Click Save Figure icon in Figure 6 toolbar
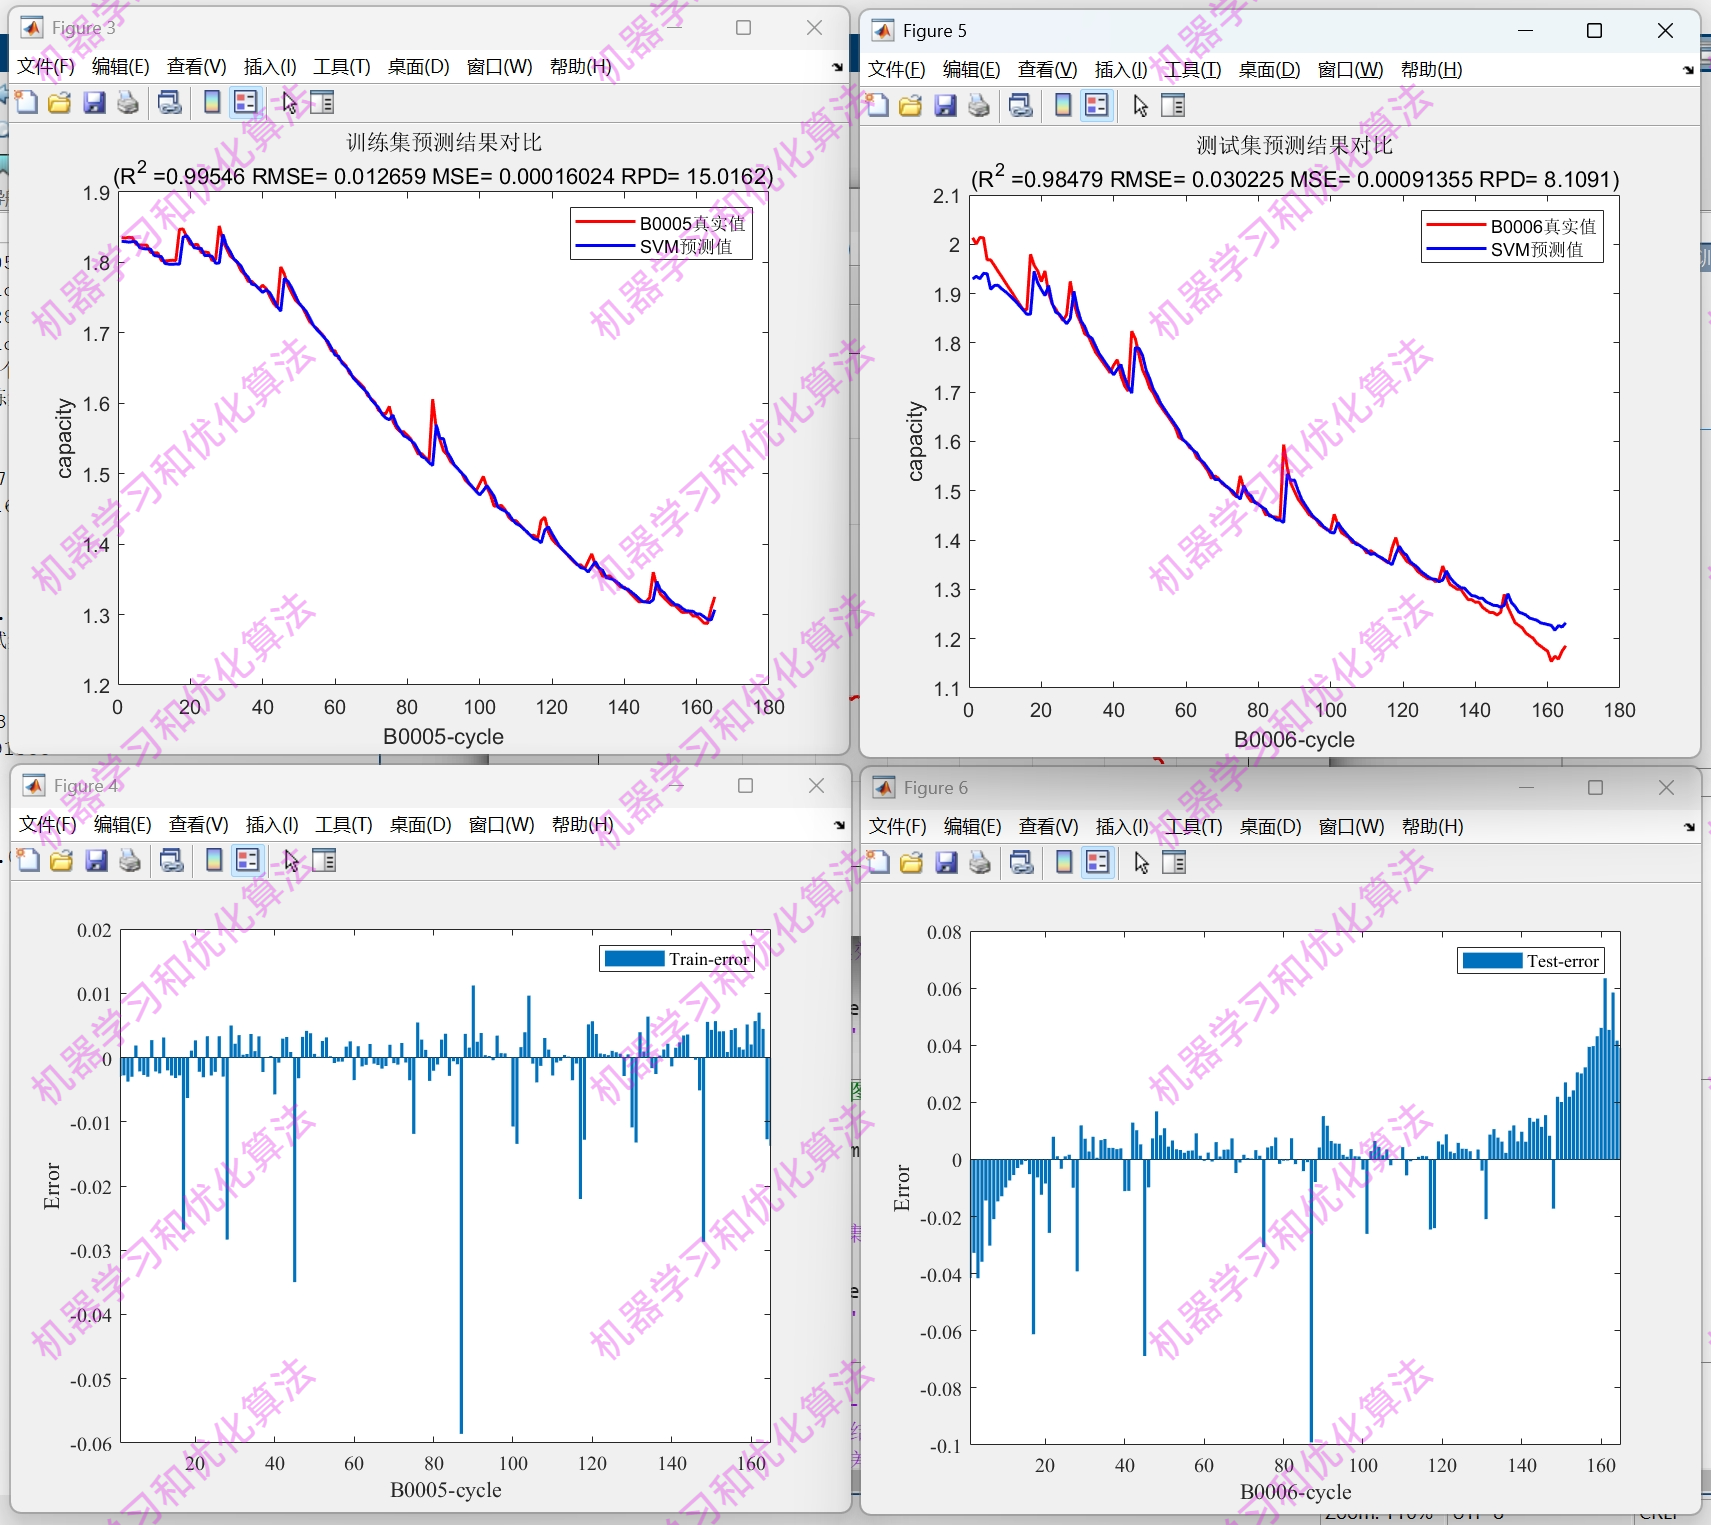The width and height of the screenshot is (1711, 1525). (x=946, y=862)
